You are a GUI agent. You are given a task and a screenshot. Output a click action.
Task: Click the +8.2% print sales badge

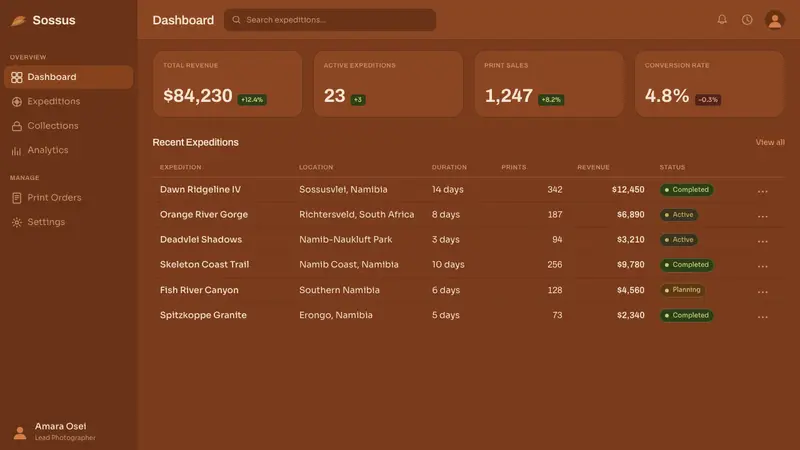[551, 99]
